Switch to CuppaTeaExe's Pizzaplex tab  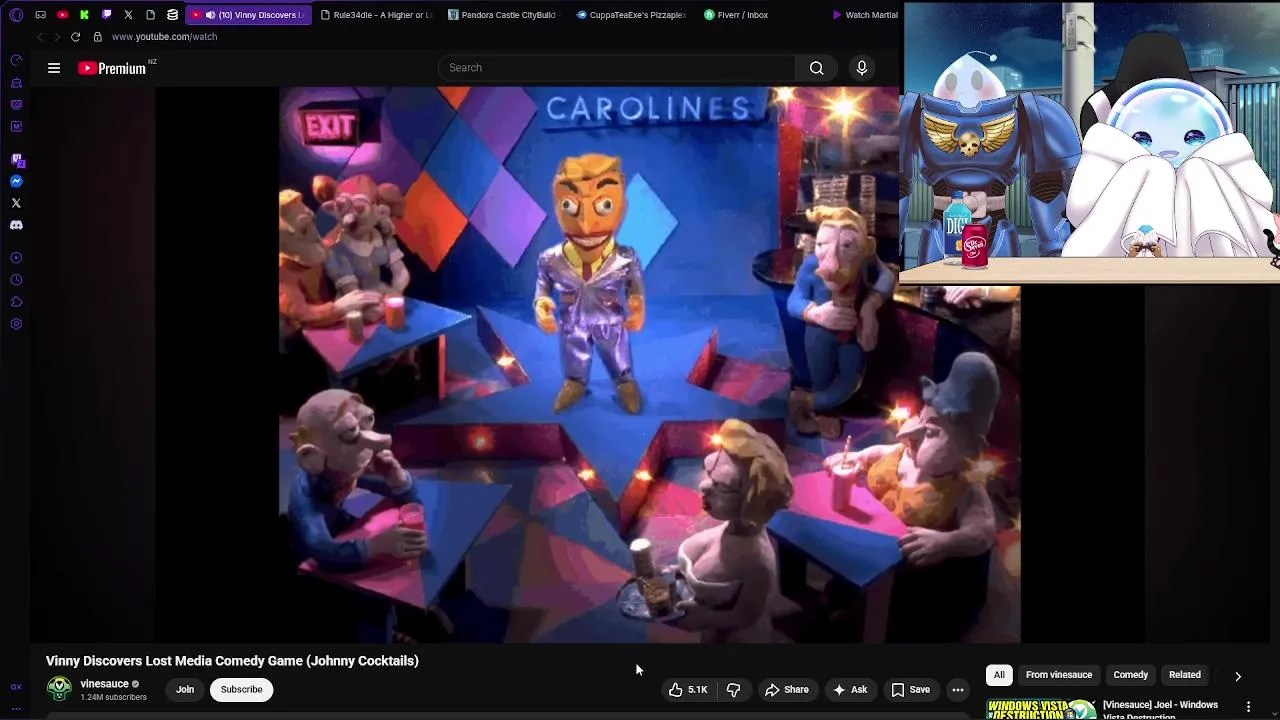tap(632, 15)
